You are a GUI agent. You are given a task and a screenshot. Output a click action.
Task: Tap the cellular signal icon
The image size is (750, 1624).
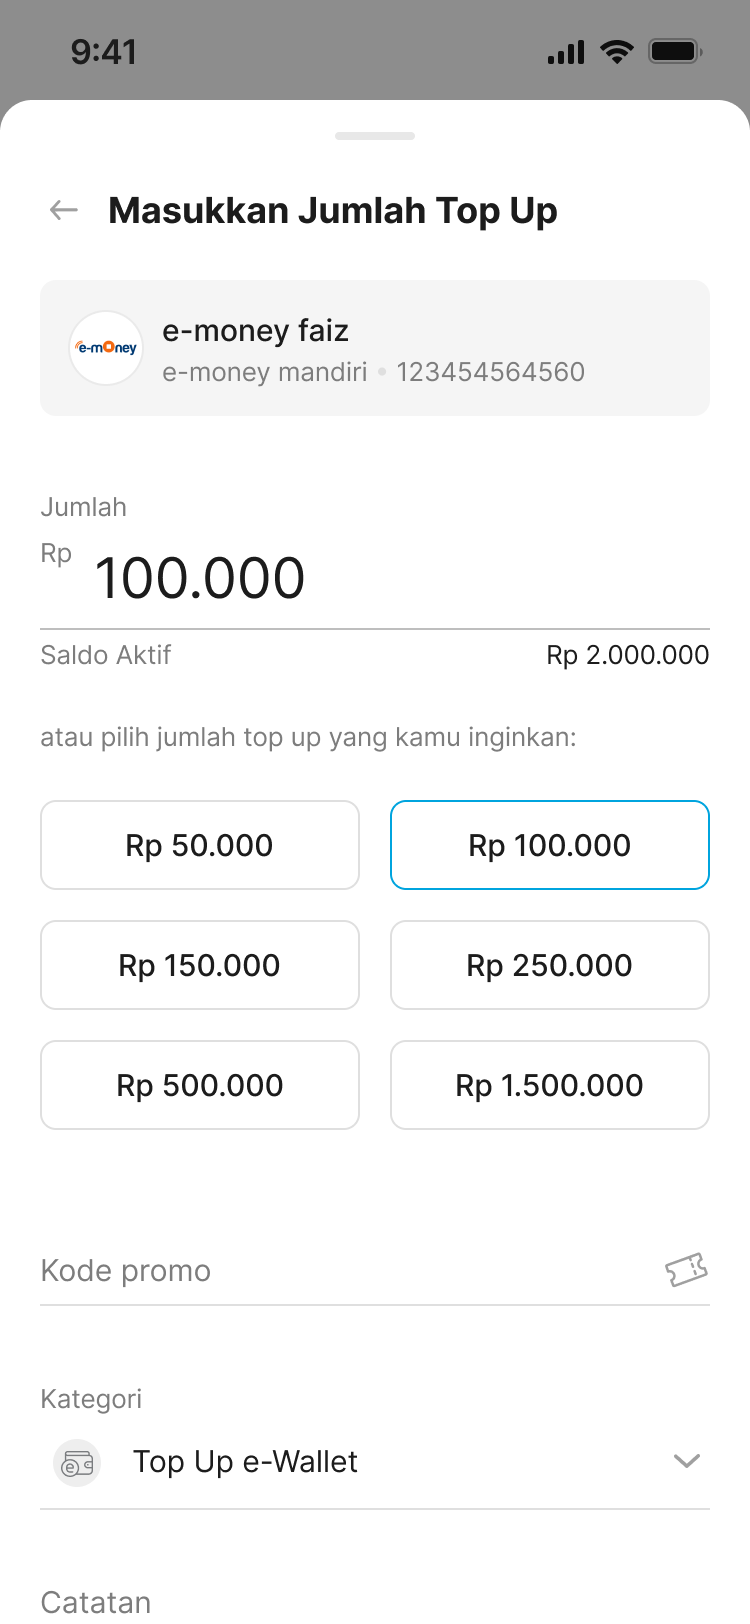pyautogui.click(x=566, y=52)
